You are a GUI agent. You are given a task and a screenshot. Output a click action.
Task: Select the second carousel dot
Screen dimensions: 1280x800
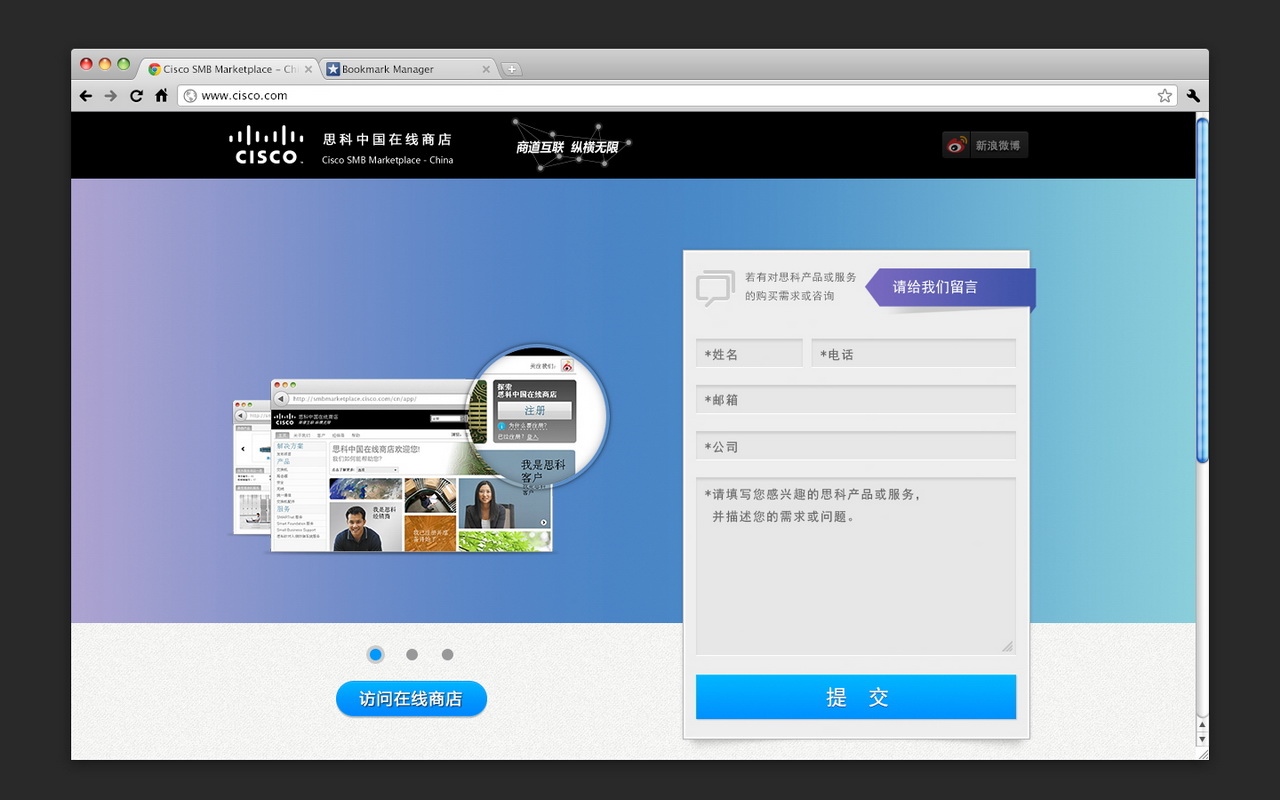(x=411, y=655)
